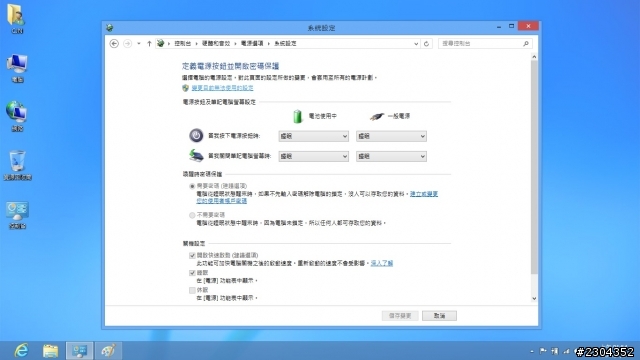Open lid close action dropdown for plugged in
Image resolution: width=640 pixels, height=360 pixels.
click(391, 156)
